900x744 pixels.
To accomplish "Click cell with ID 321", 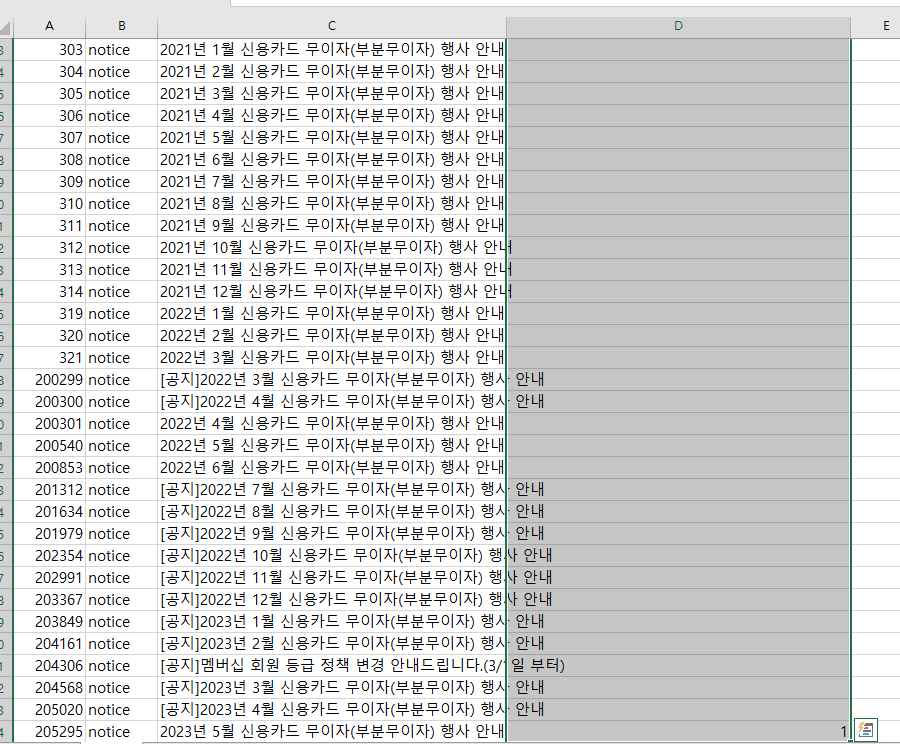I will (x=49, y=358).
